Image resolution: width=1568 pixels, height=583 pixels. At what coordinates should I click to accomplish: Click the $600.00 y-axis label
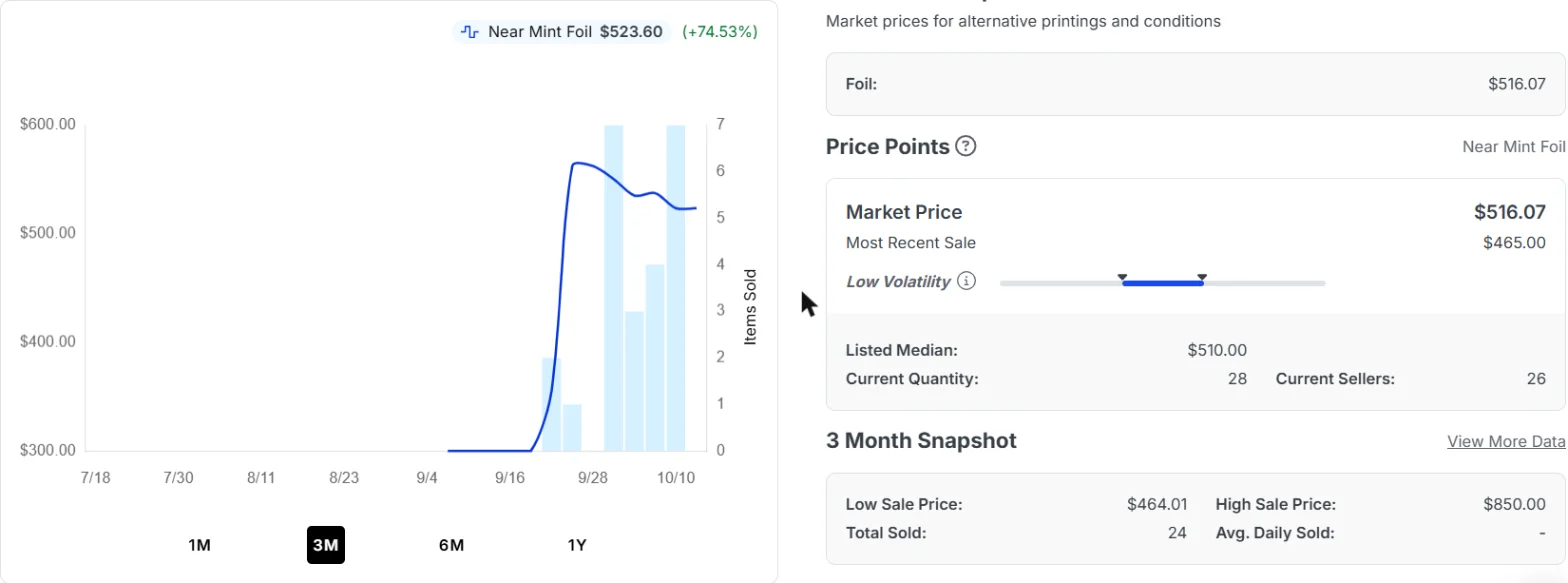[x=48, y=124]
